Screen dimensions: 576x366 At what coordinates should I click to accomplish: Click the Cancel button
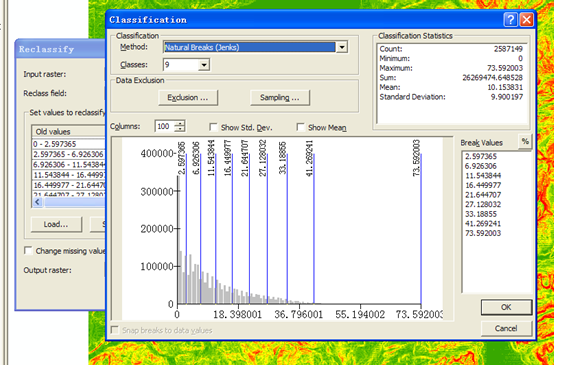pyautogui.click(x=506, y=328)
